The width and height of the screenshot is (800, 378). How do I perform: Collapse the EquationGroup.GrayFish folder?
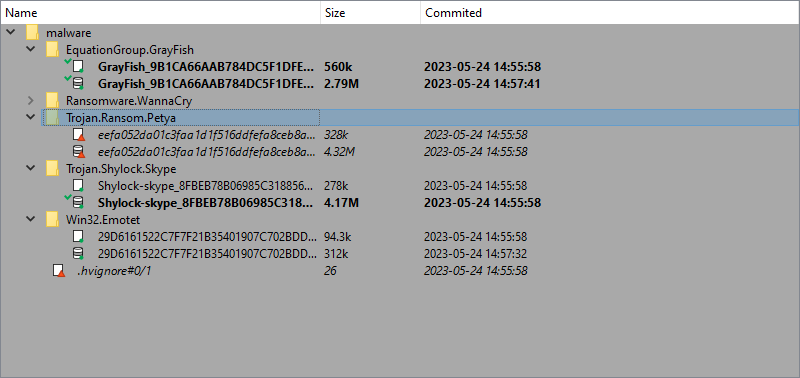(x=31, y=50)
